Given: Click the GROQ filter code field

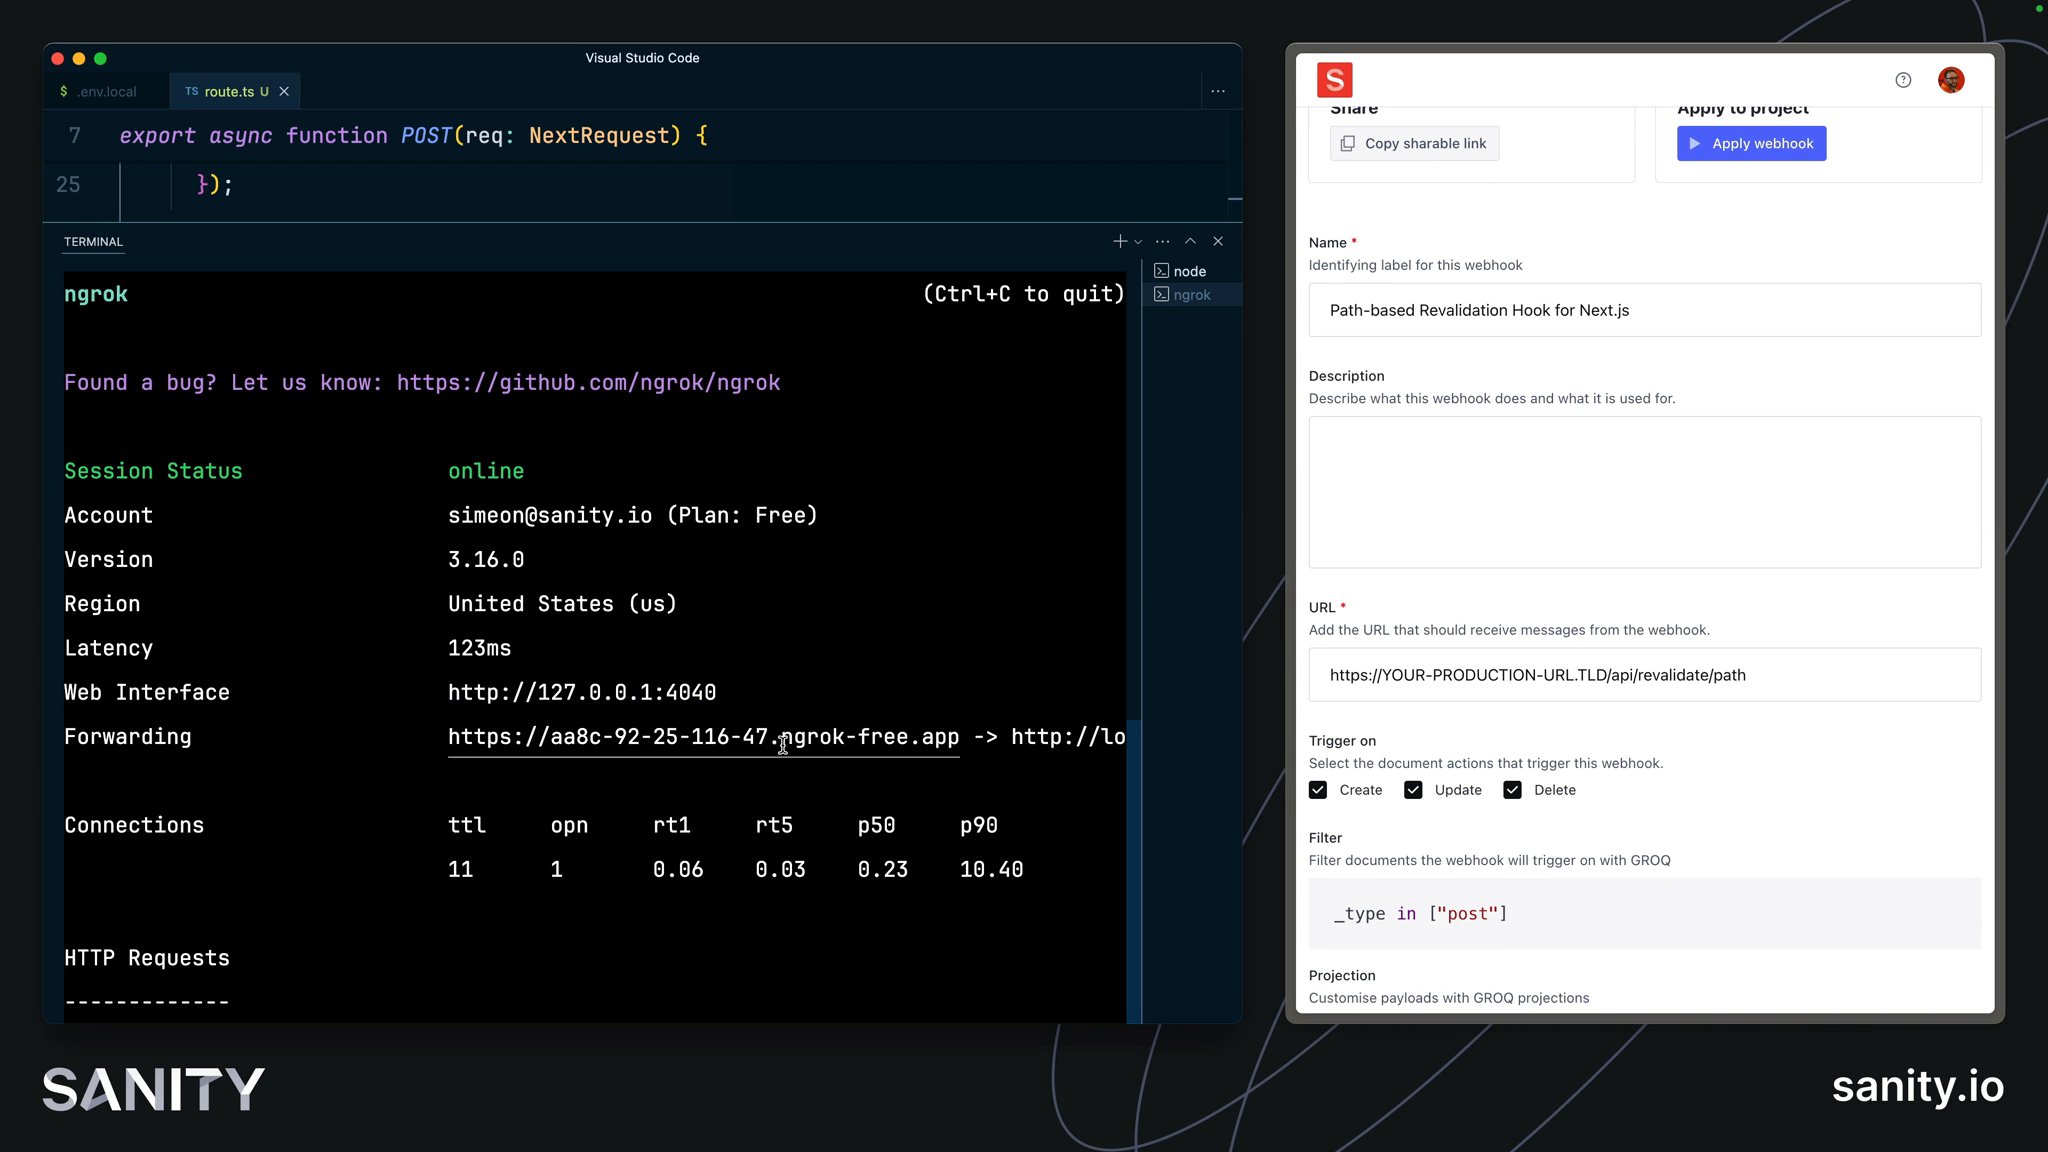Looking at the screenshot, I should 1644,913.
